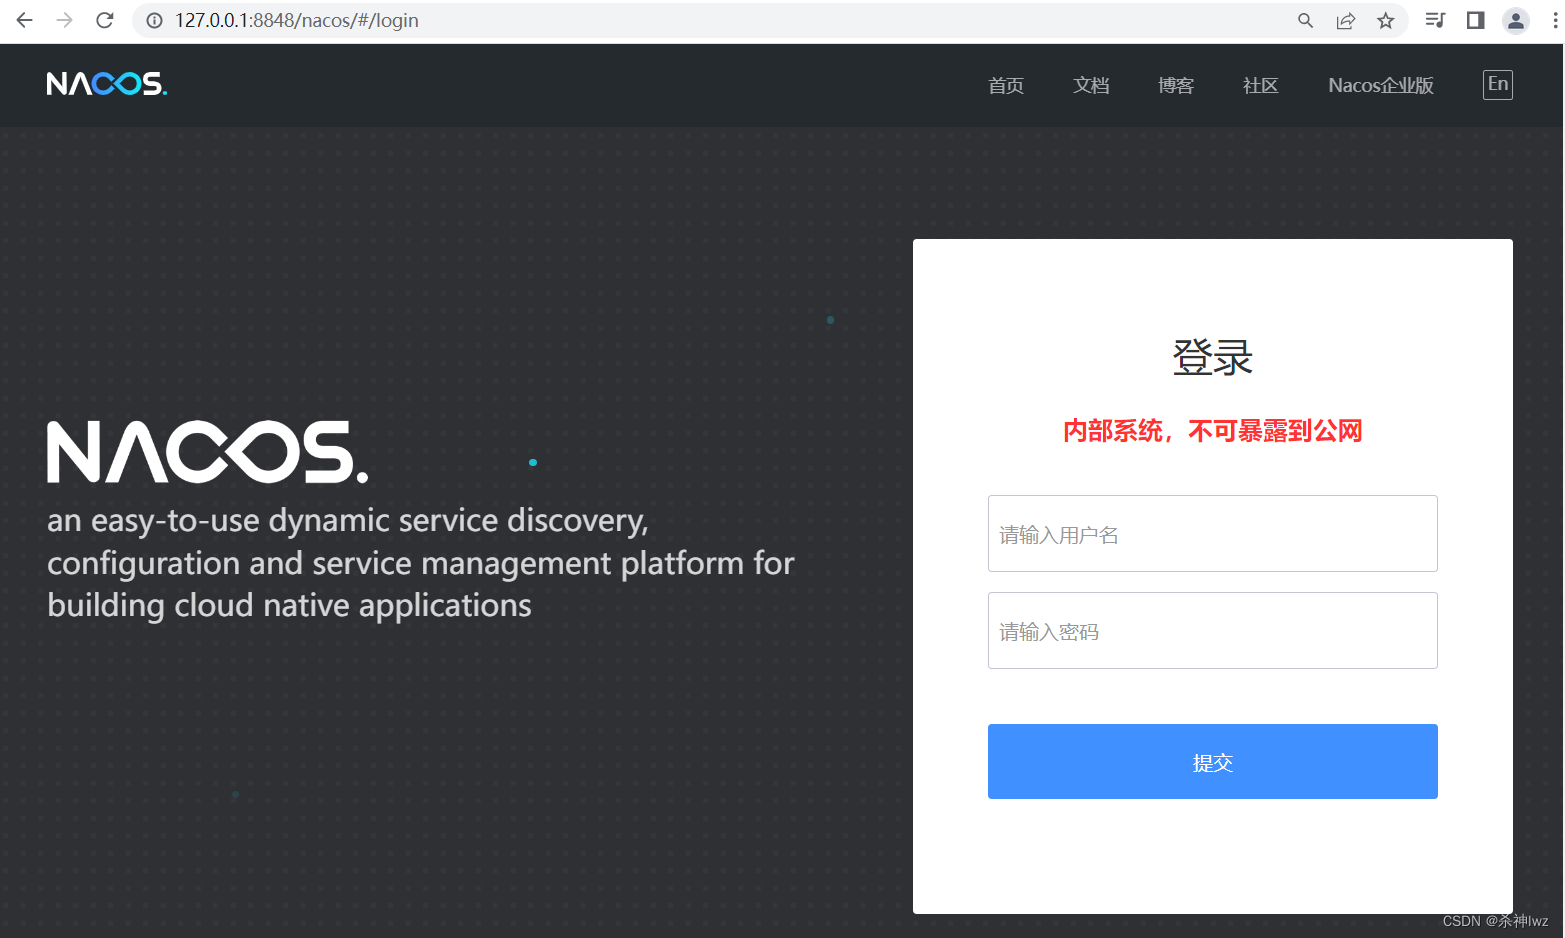Go back with the browser back arrow

25,20
